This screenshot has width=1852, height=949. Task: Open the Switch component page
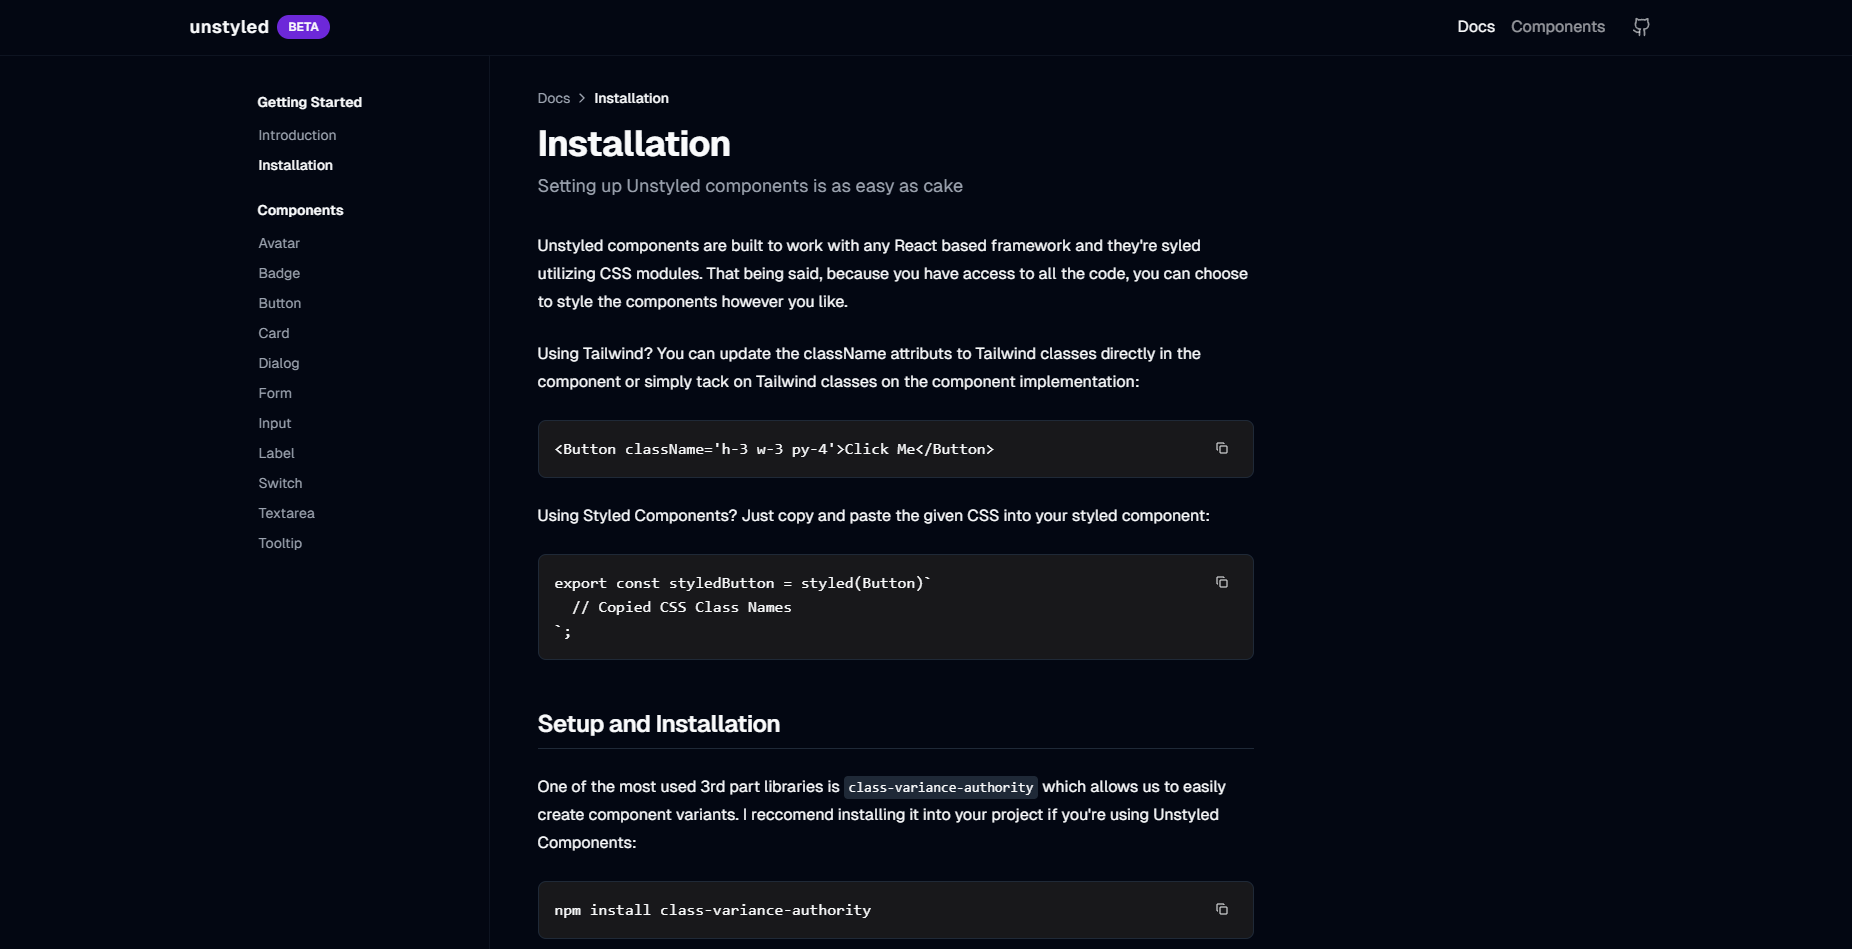[x=280, y=483]
